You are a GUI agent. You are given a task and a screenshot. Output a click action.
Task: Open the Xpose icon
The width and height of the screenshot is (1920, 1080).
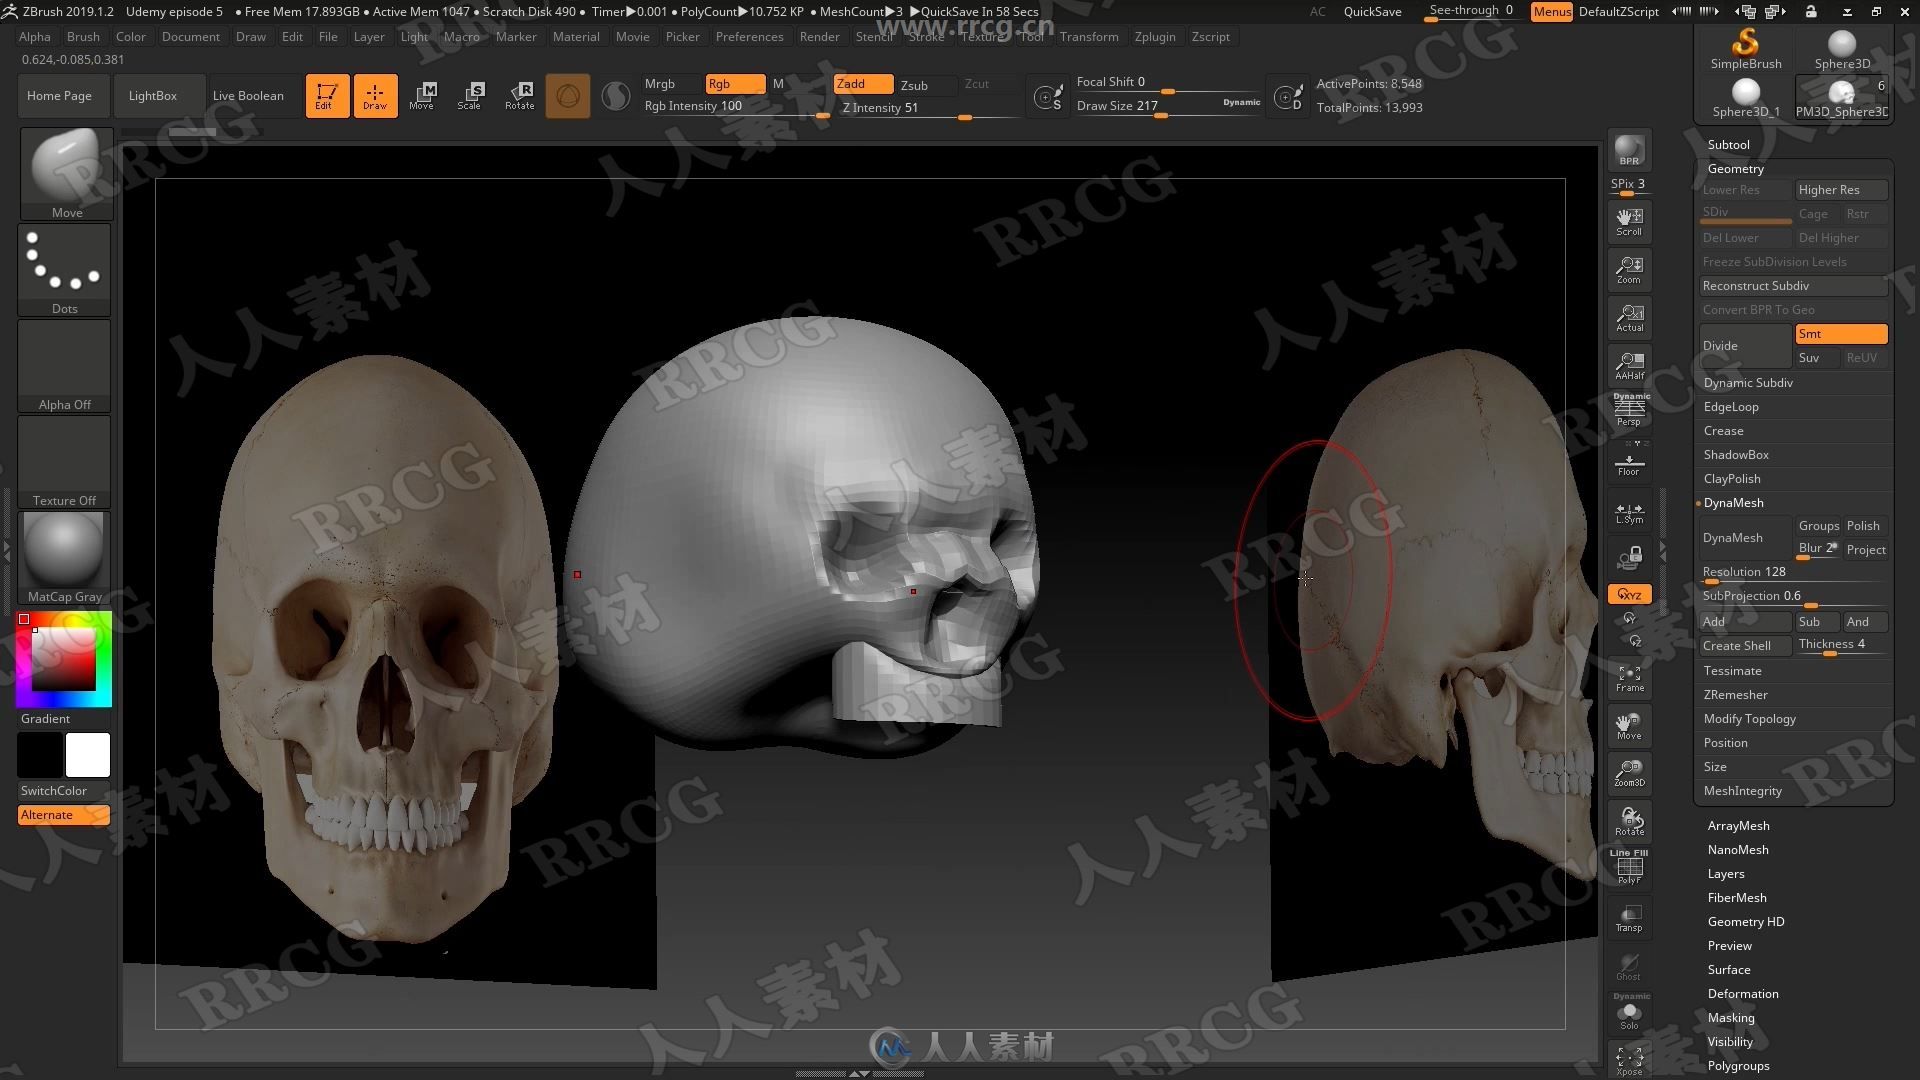pyautogui.click(x=1629, y=1060)
